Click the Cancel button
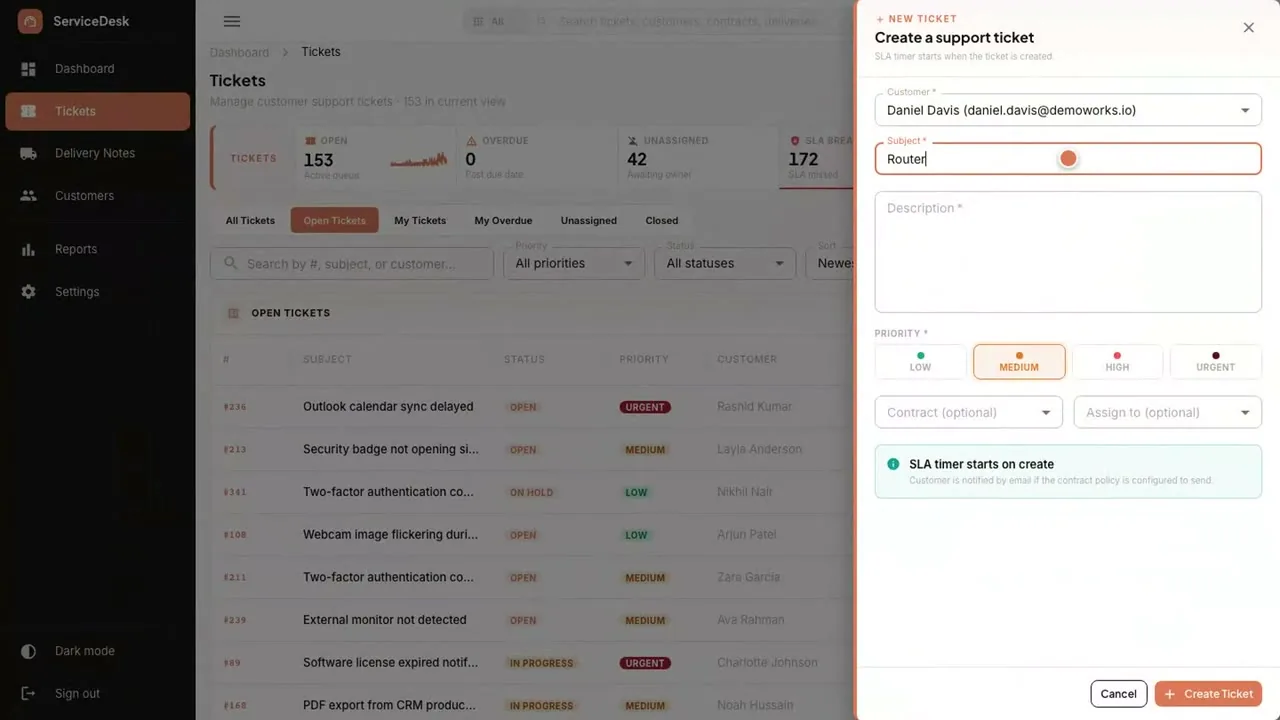The image size is (1280, 720). coord(1118,694)
